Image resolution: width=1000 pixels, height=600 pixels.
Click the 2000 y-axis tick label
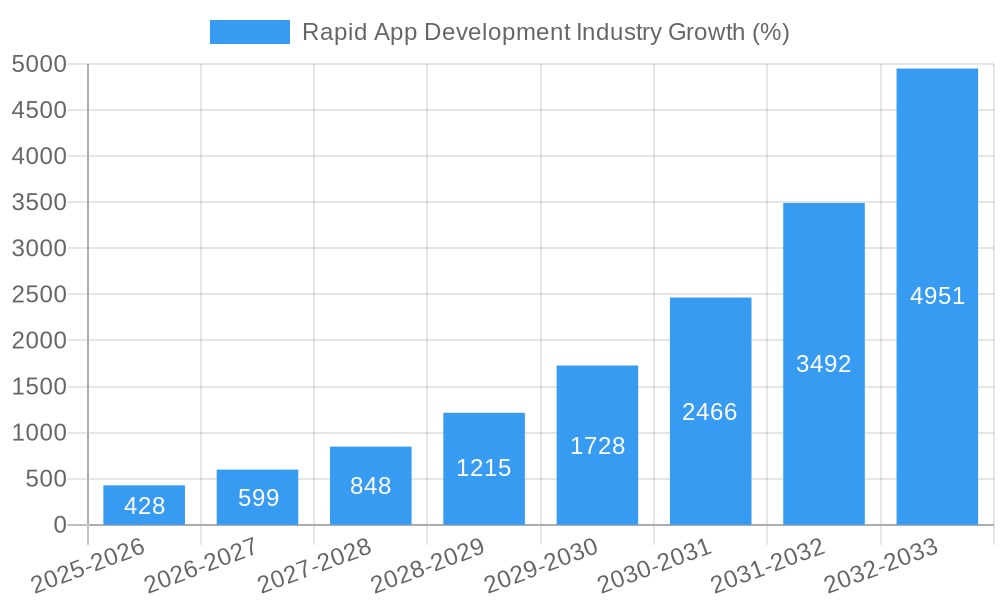39,340
